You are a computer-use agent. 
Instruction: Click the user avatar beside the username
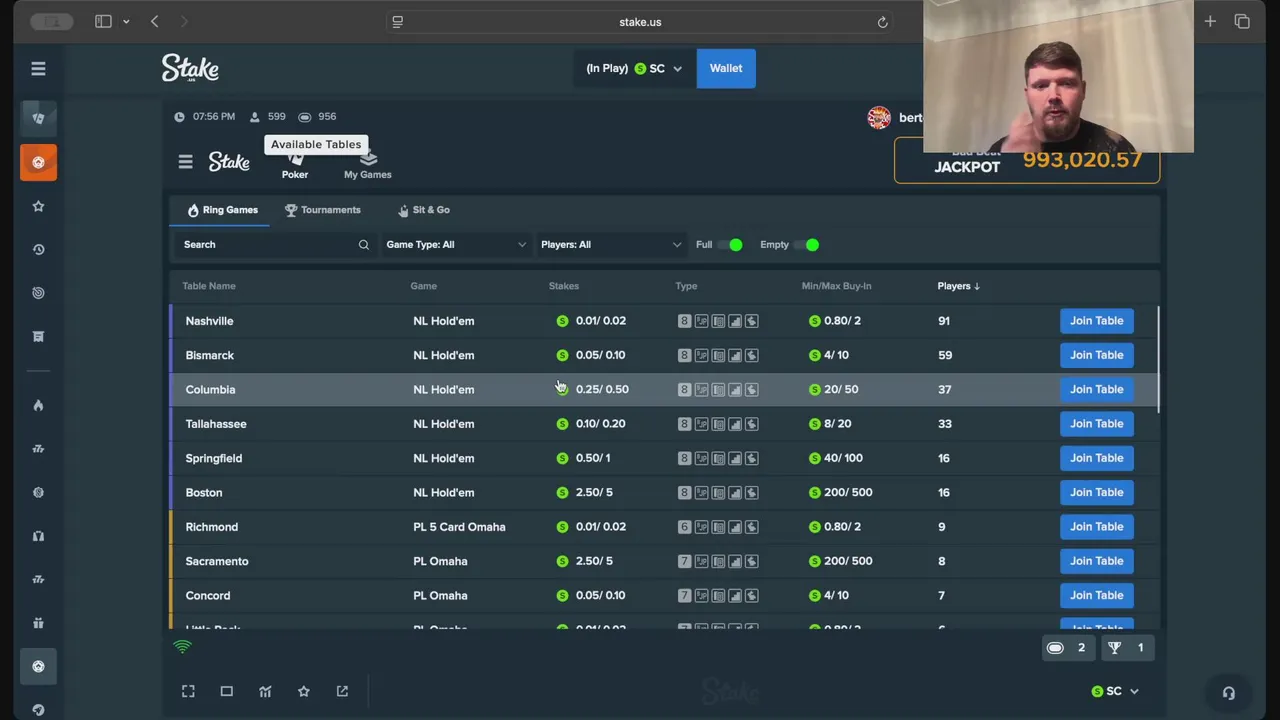[879, 118]
